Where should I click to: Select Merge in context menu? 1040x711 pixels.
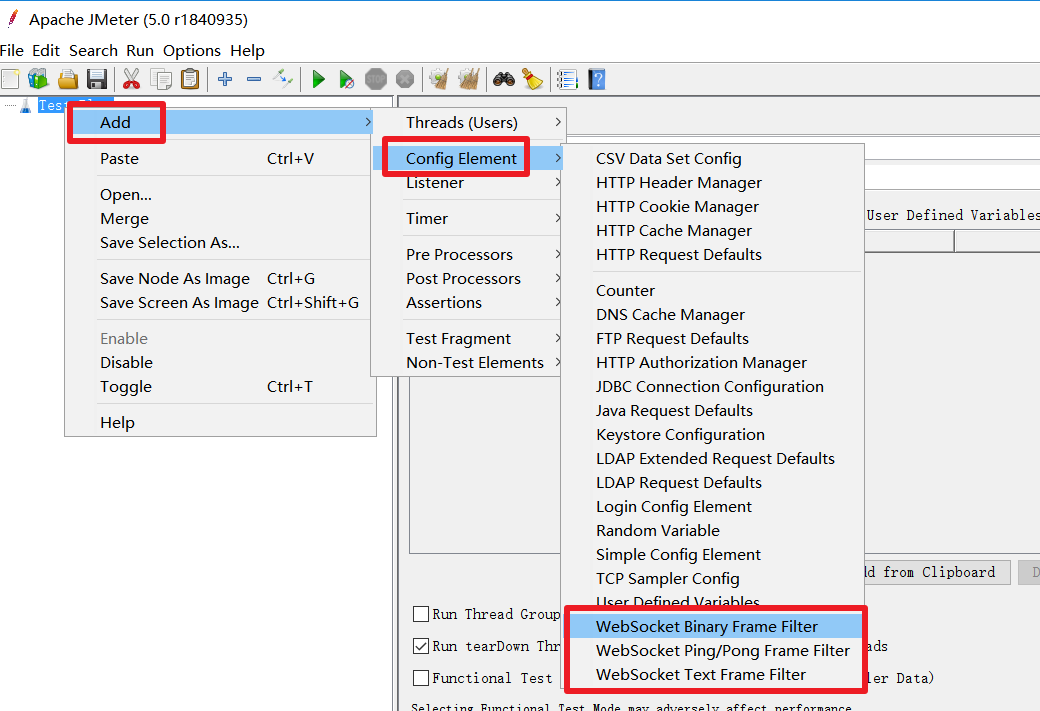220,219
